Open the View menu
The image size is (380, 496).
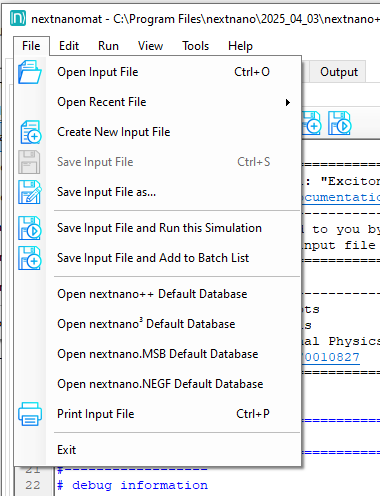point(150,46)
